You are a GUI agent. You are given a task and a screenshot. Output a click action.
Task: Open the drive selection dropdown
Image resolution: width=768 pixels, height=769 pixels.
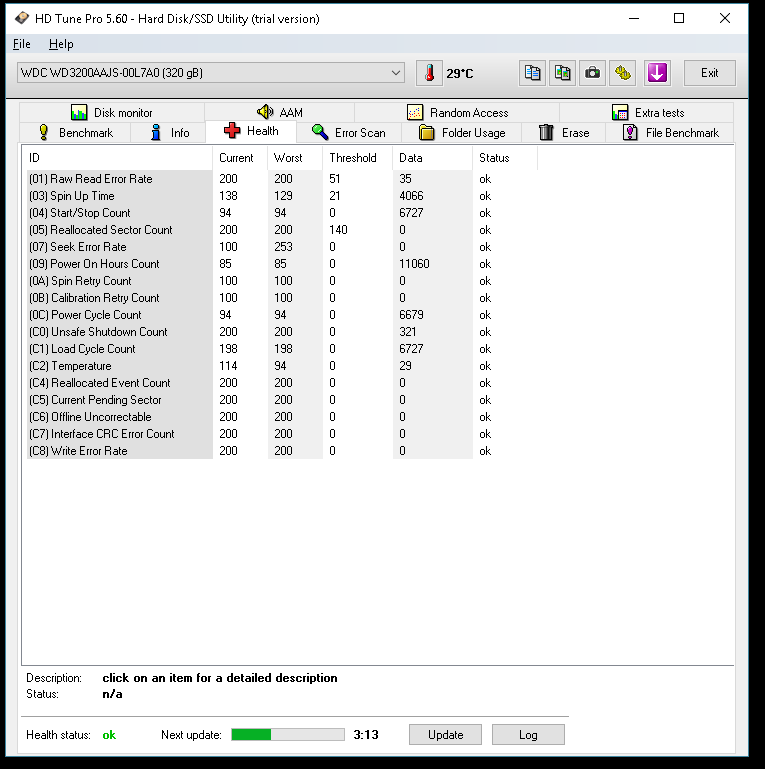click(x=211, y=73)
